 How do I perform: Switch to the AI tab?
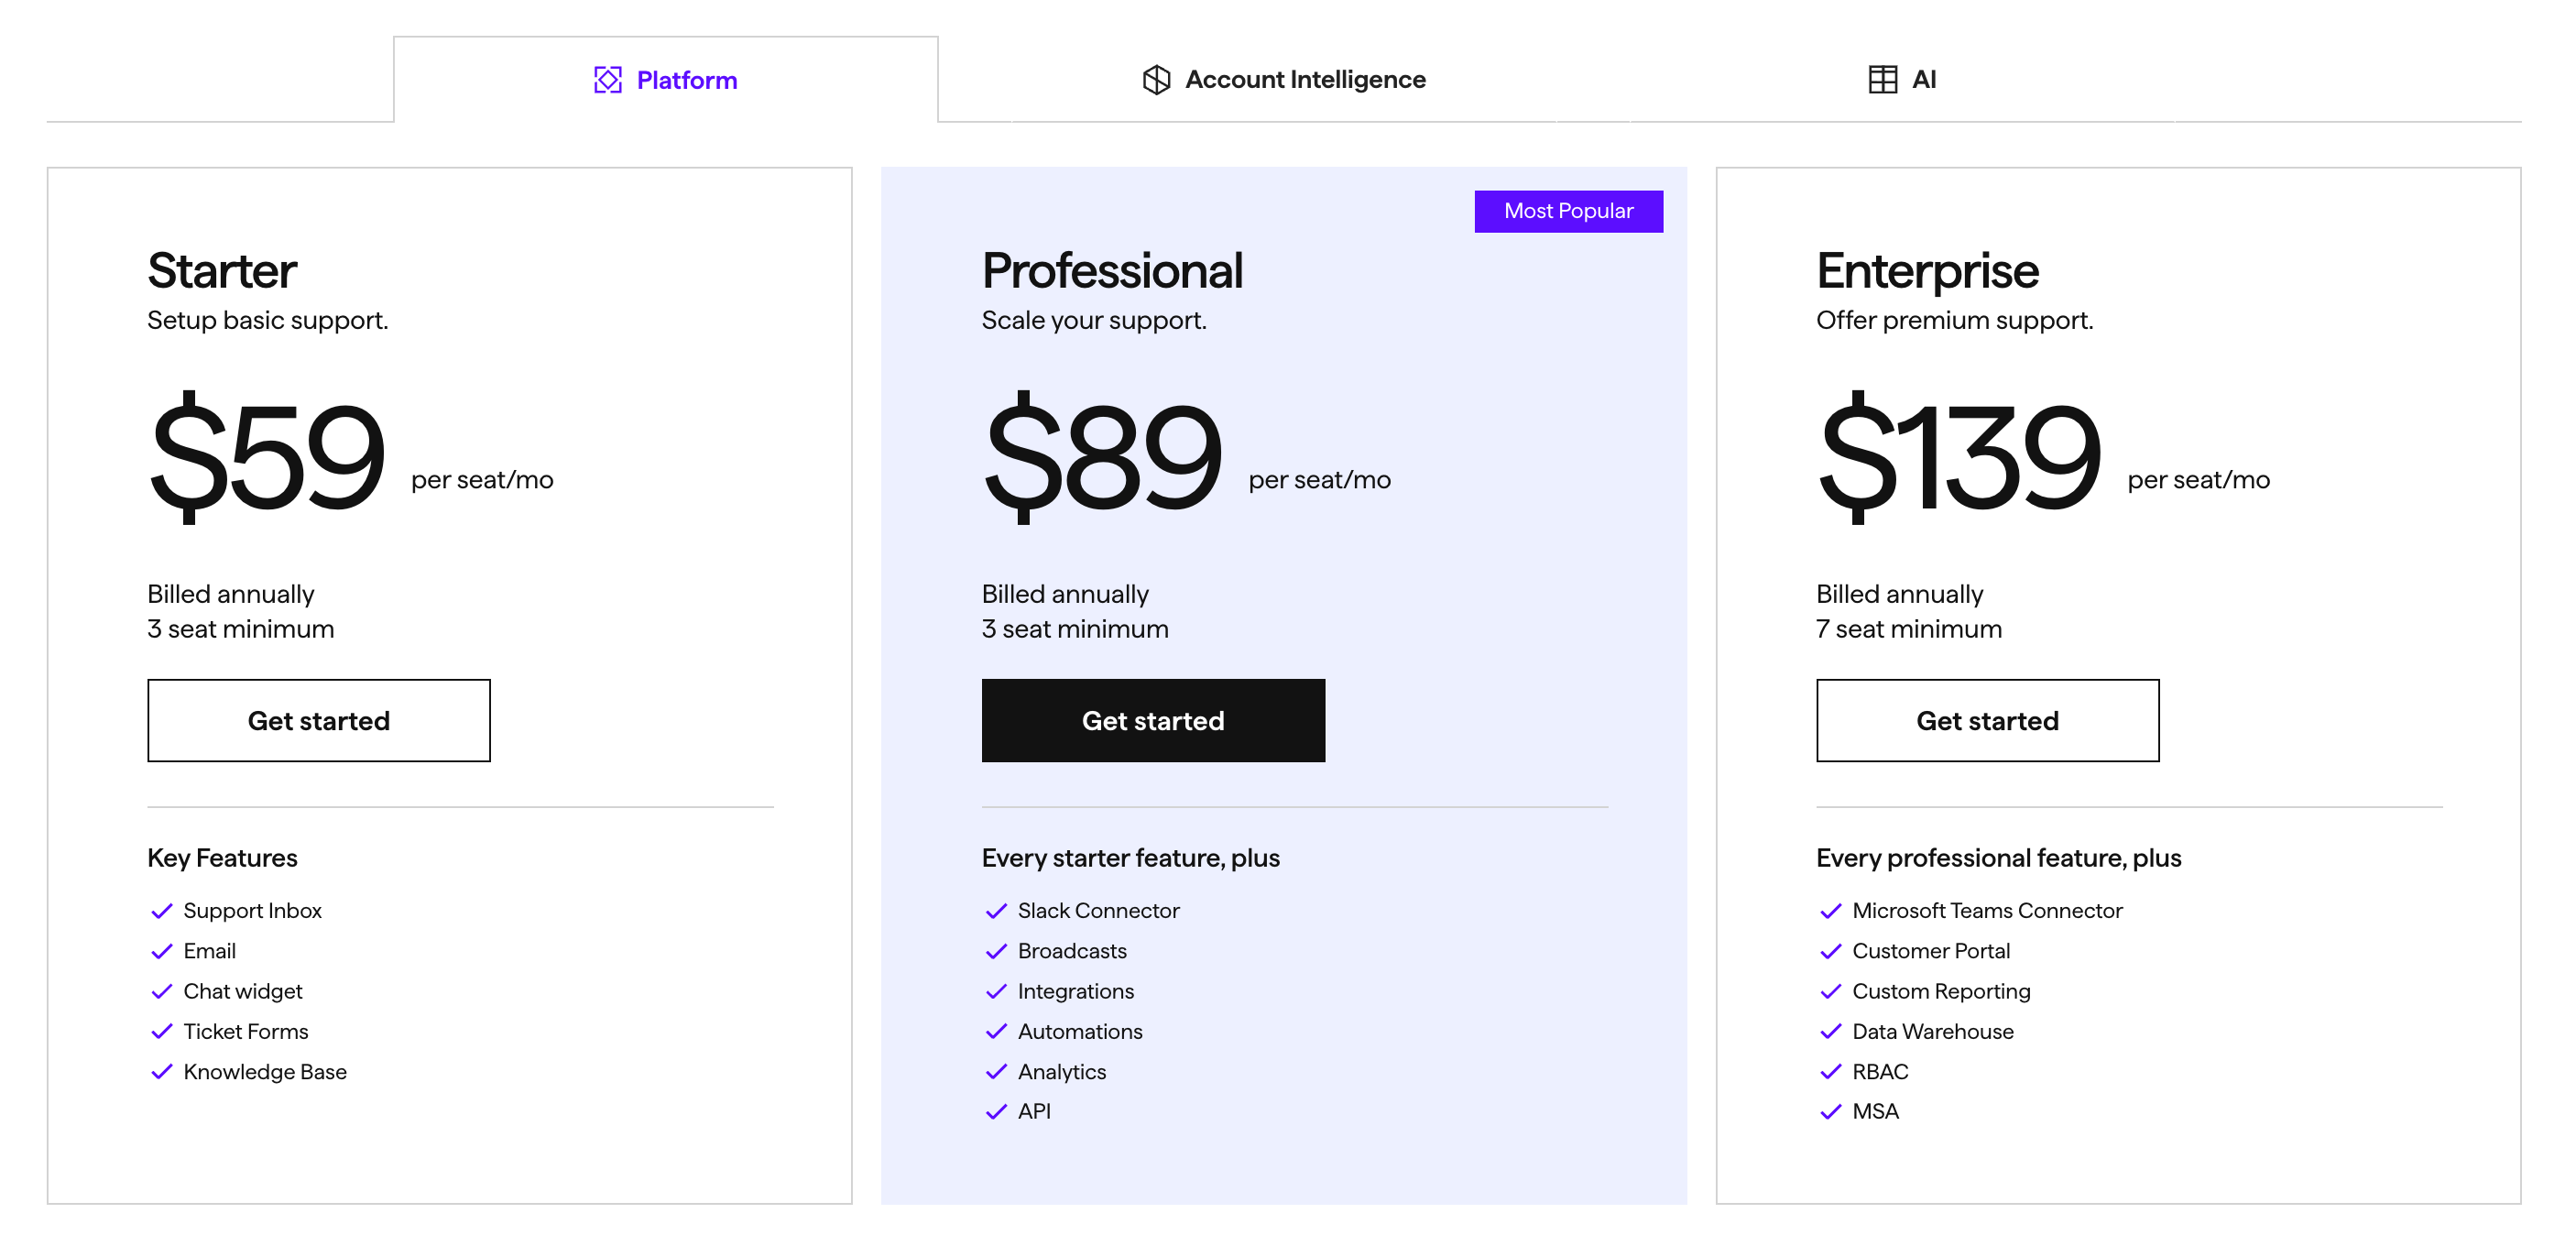tap(1905, 79)
